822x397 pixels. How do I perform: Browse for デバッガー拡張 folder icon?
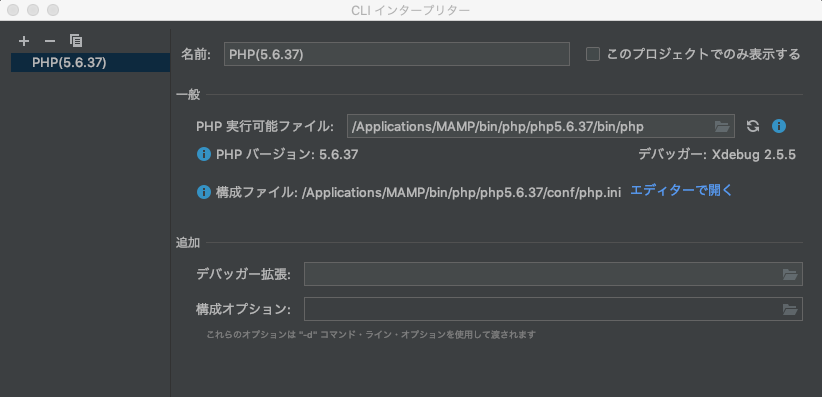coord(790,274)
